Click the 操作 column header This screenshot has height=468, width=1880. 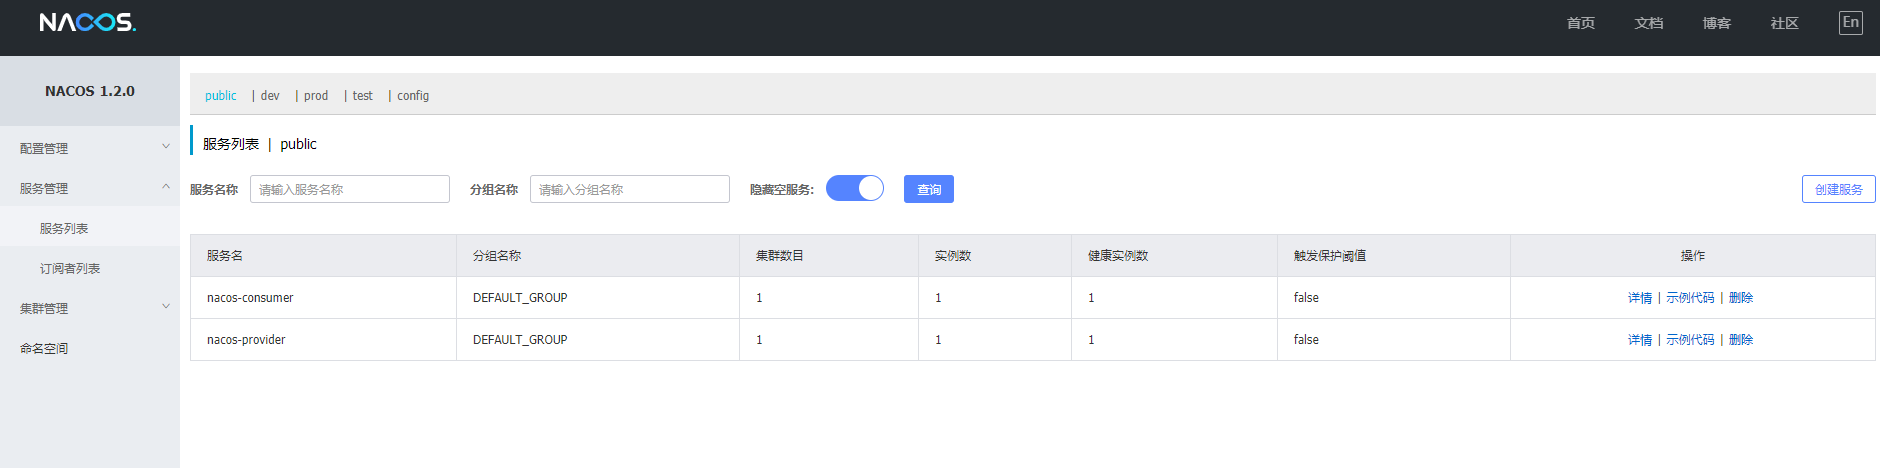click(1693, 256)
